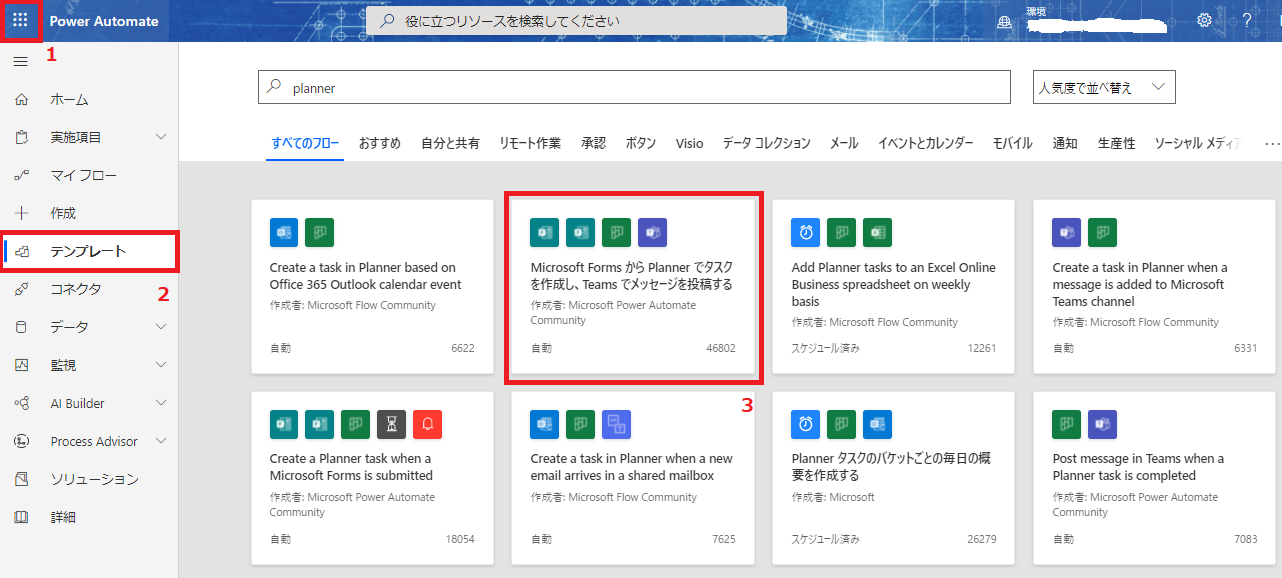Show more categories with the ellipsis button

(1272, 144)
